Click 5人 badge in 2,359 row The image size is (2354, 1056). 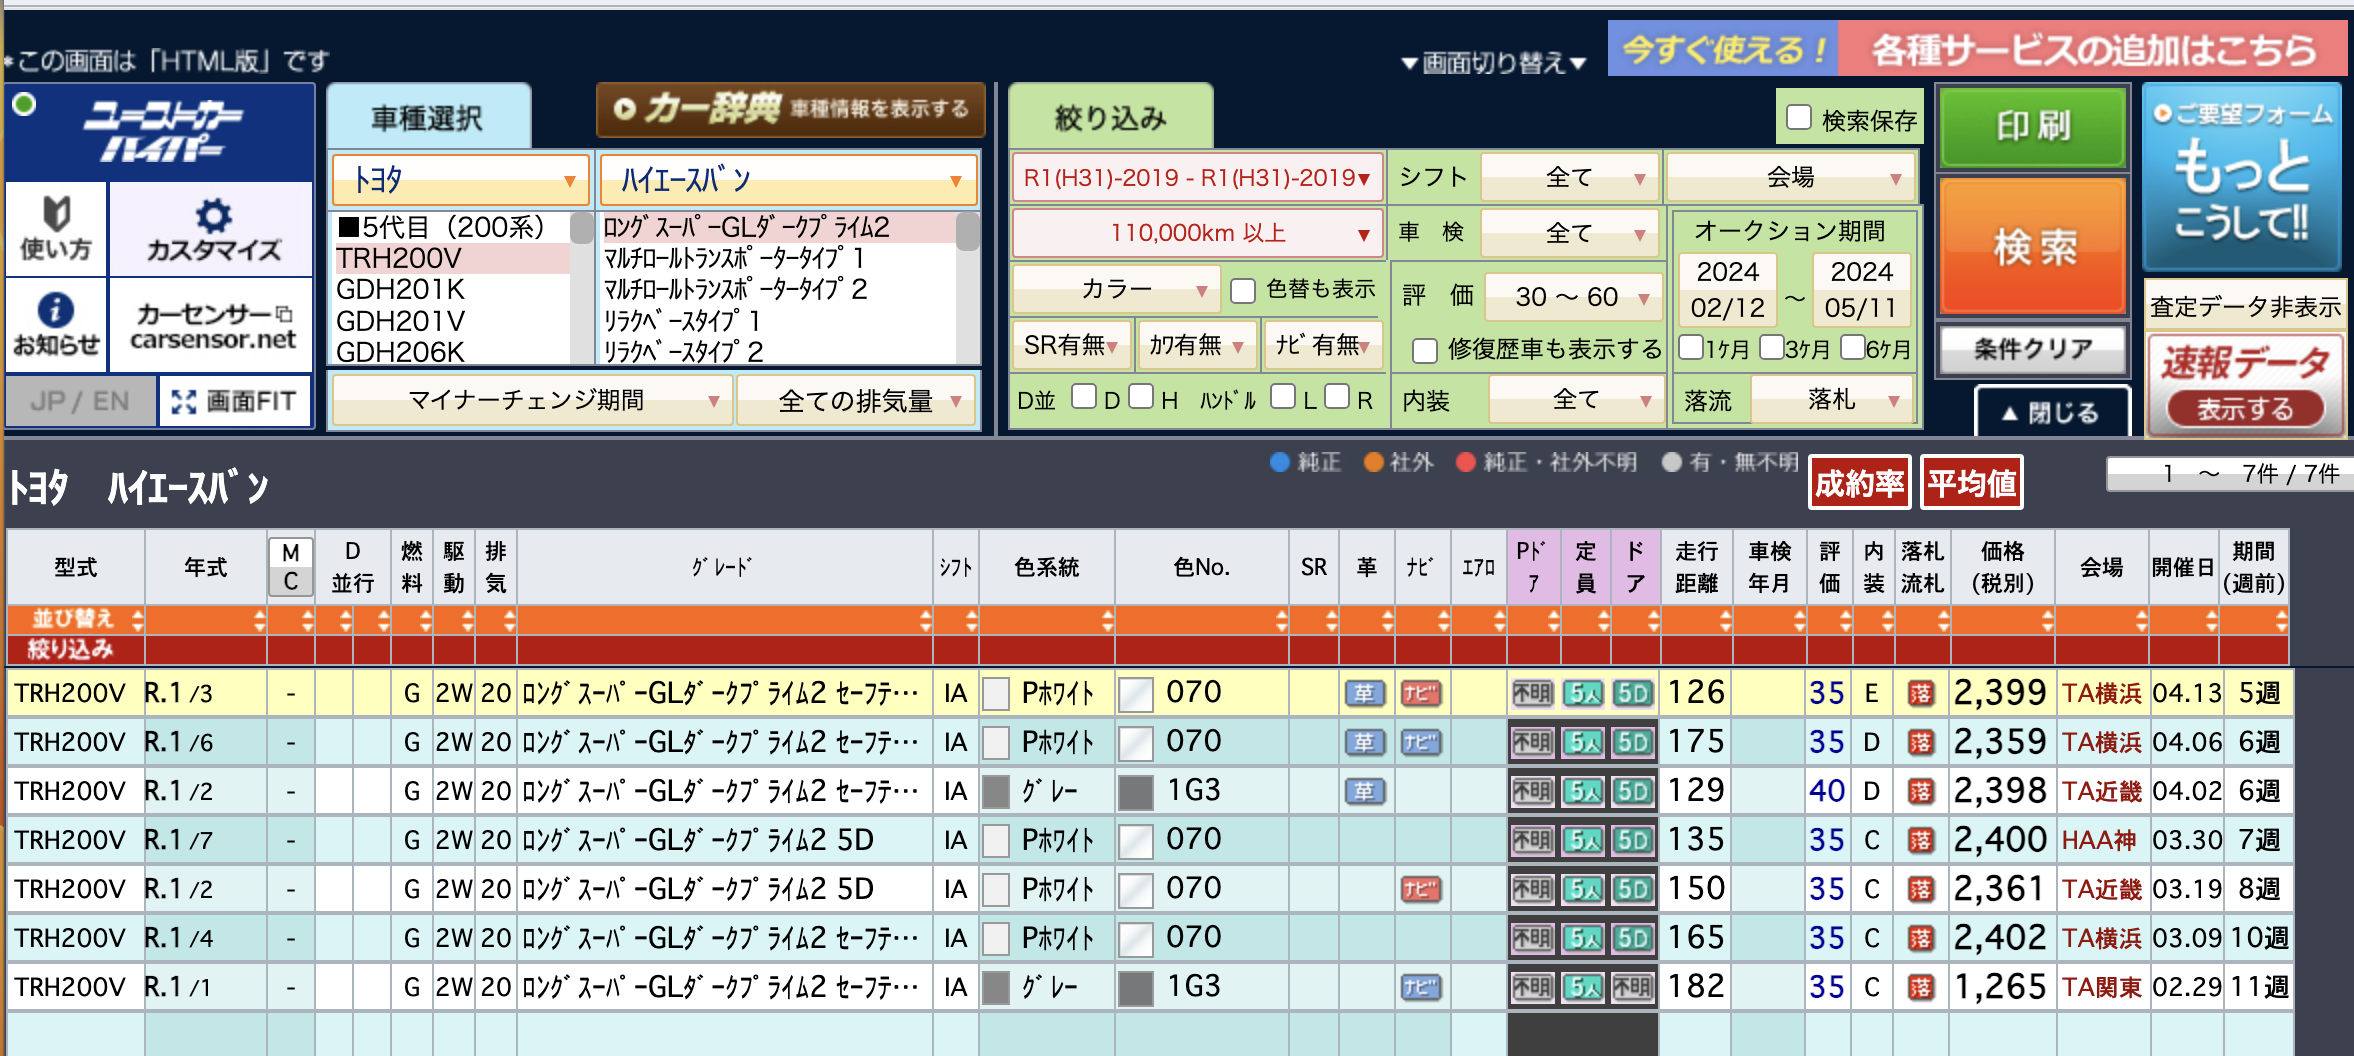tap(1583, 742)
